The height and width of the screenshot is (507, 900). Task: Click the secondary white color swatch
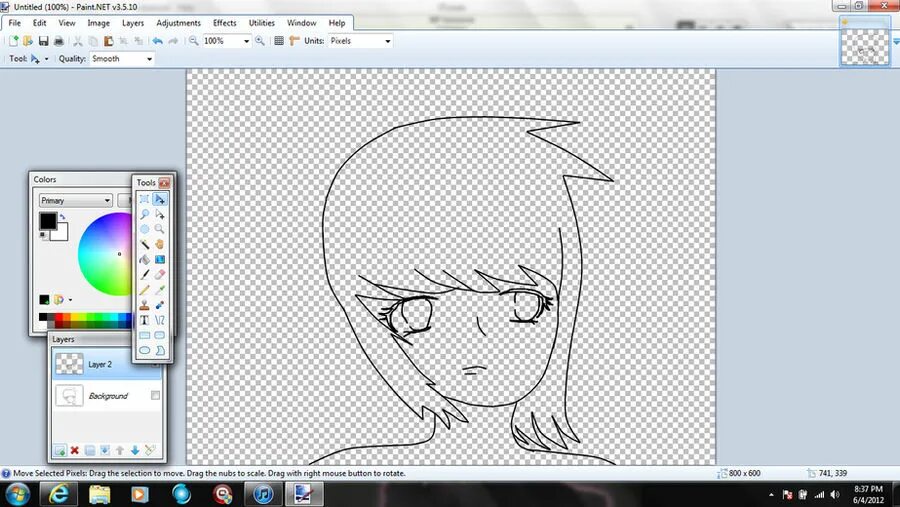click(61, 233)
